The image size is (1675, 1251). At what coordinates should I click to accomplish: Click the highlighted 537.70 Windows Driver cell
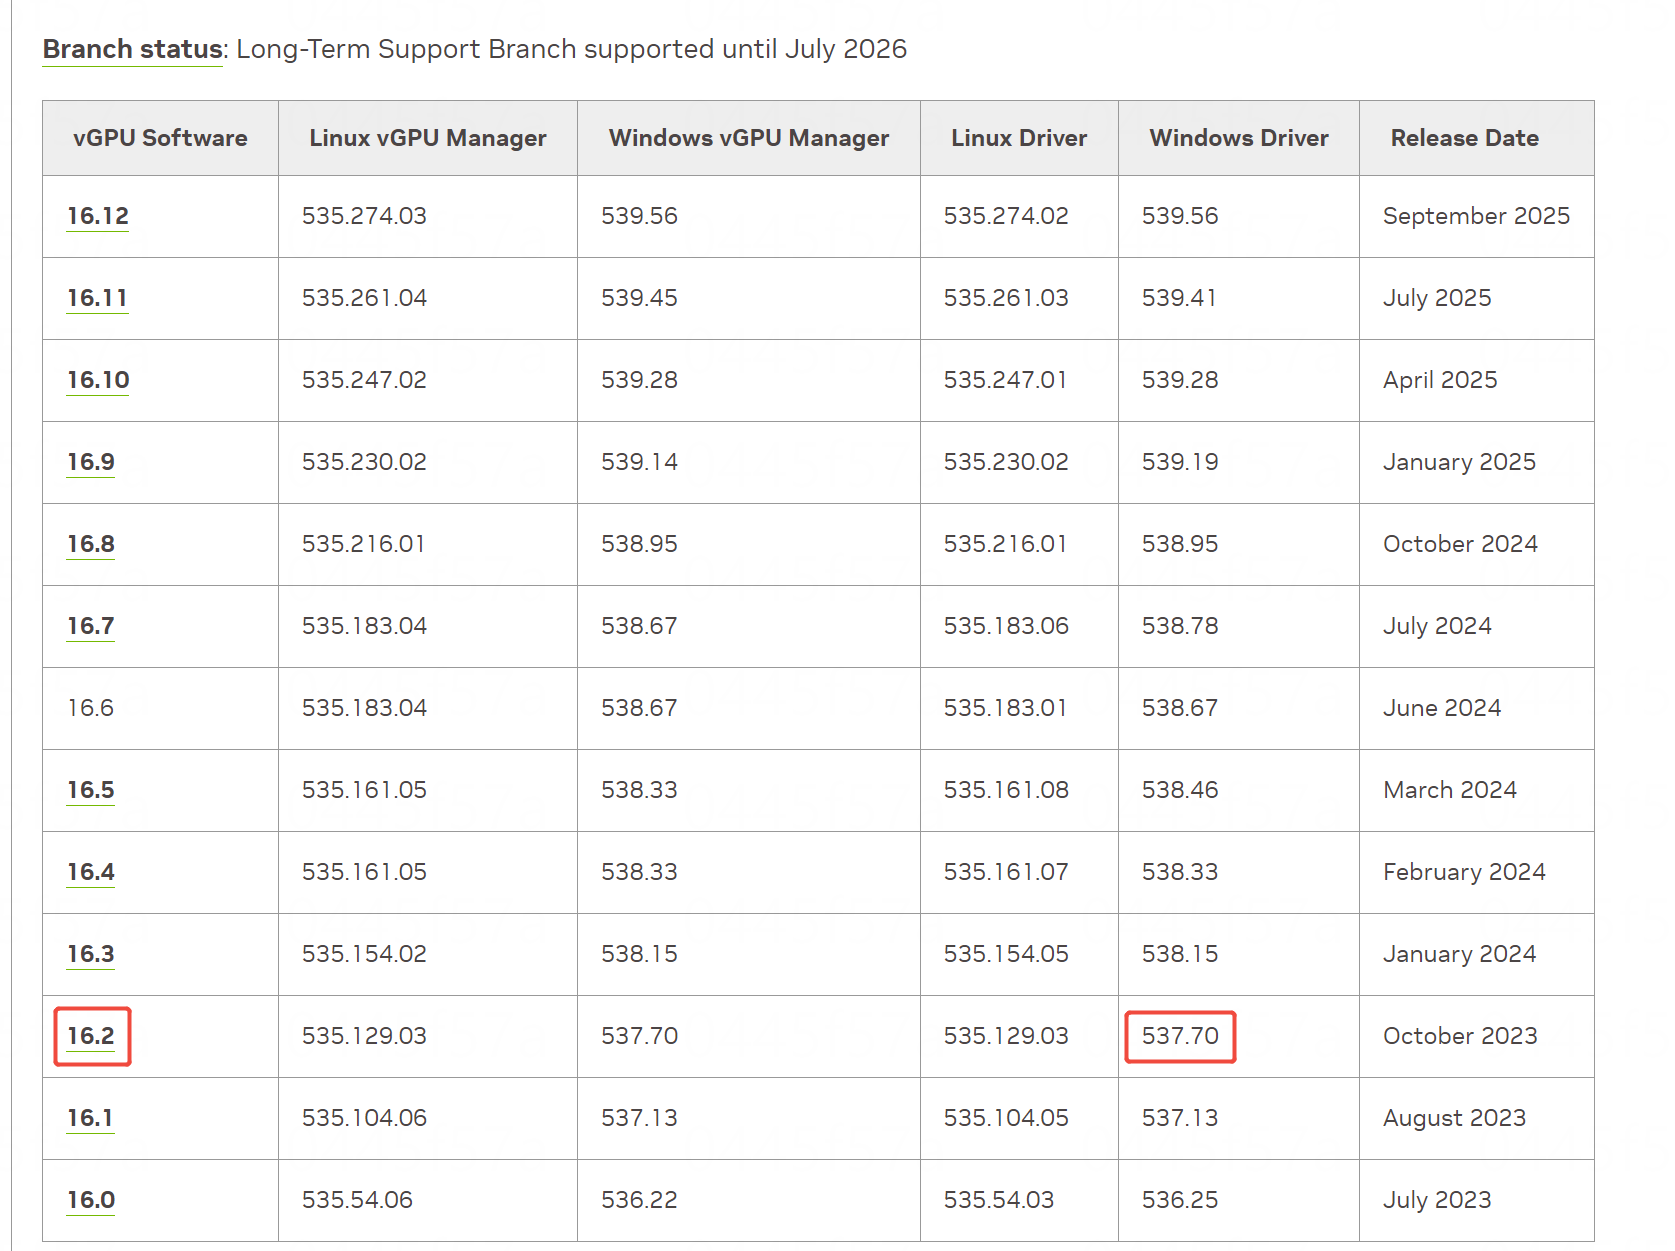point(1180,1036)
